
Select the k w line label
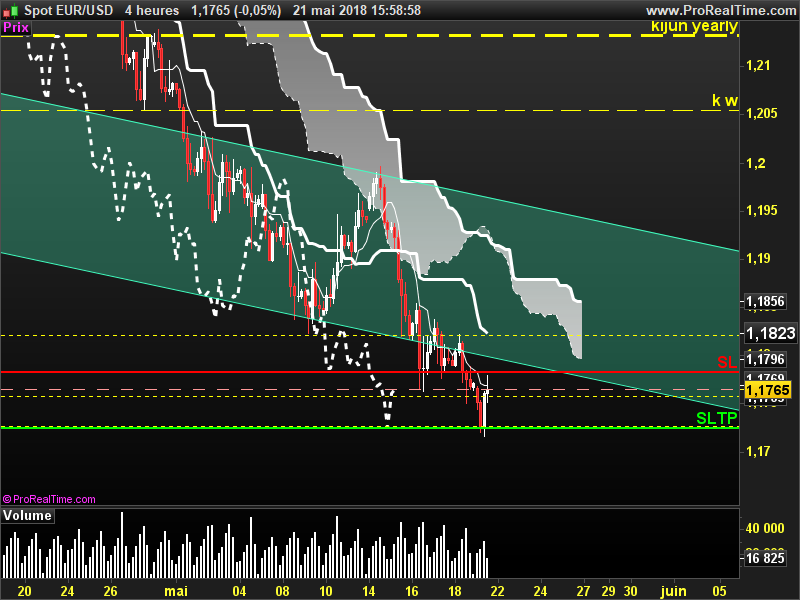point(724,101)
